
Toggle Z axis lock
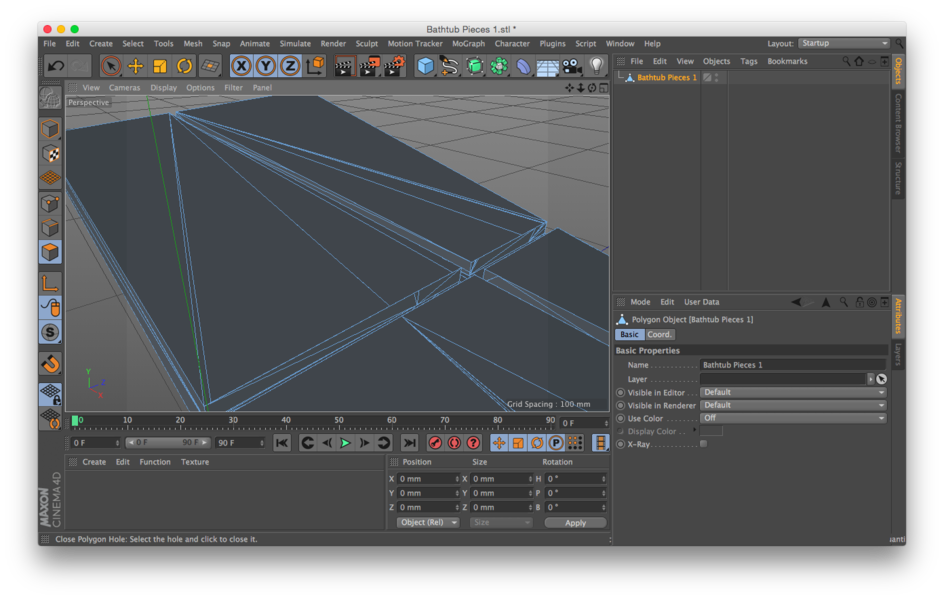pos(290,66)
